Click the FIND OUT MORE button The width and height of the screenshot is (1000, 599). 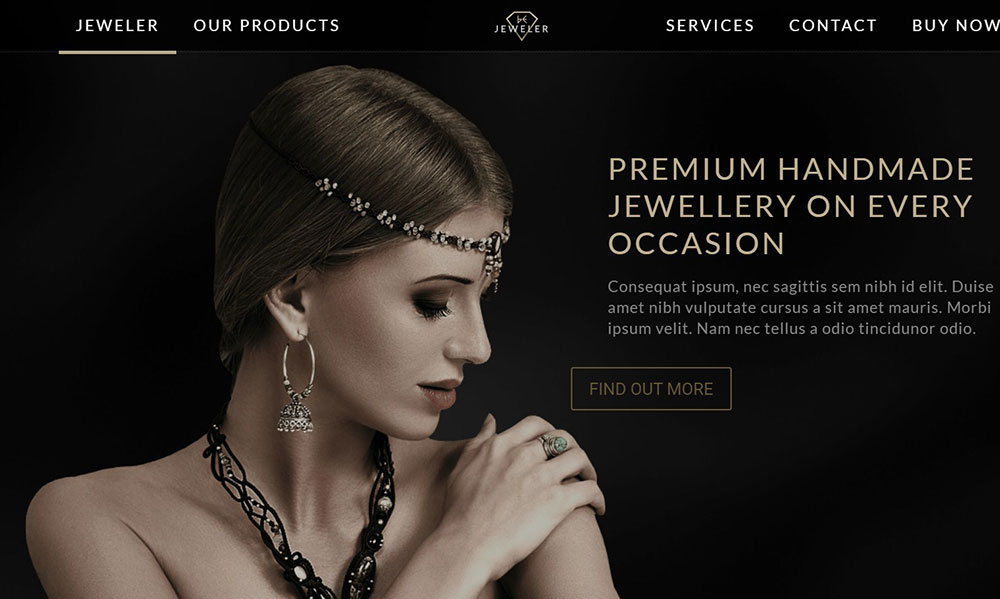click(x=651, y=388)
